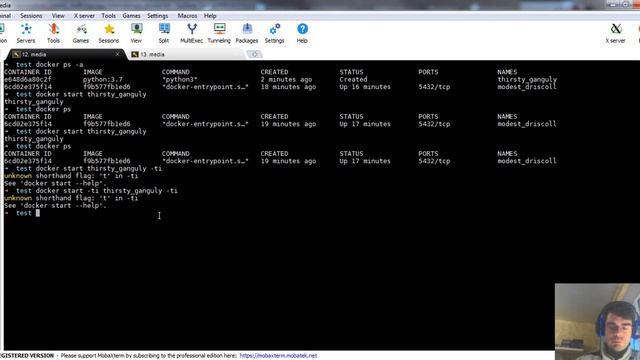640x360 pixels.
Task: Click the '18 minutes ago' created value
Action: tap(288, 87)
